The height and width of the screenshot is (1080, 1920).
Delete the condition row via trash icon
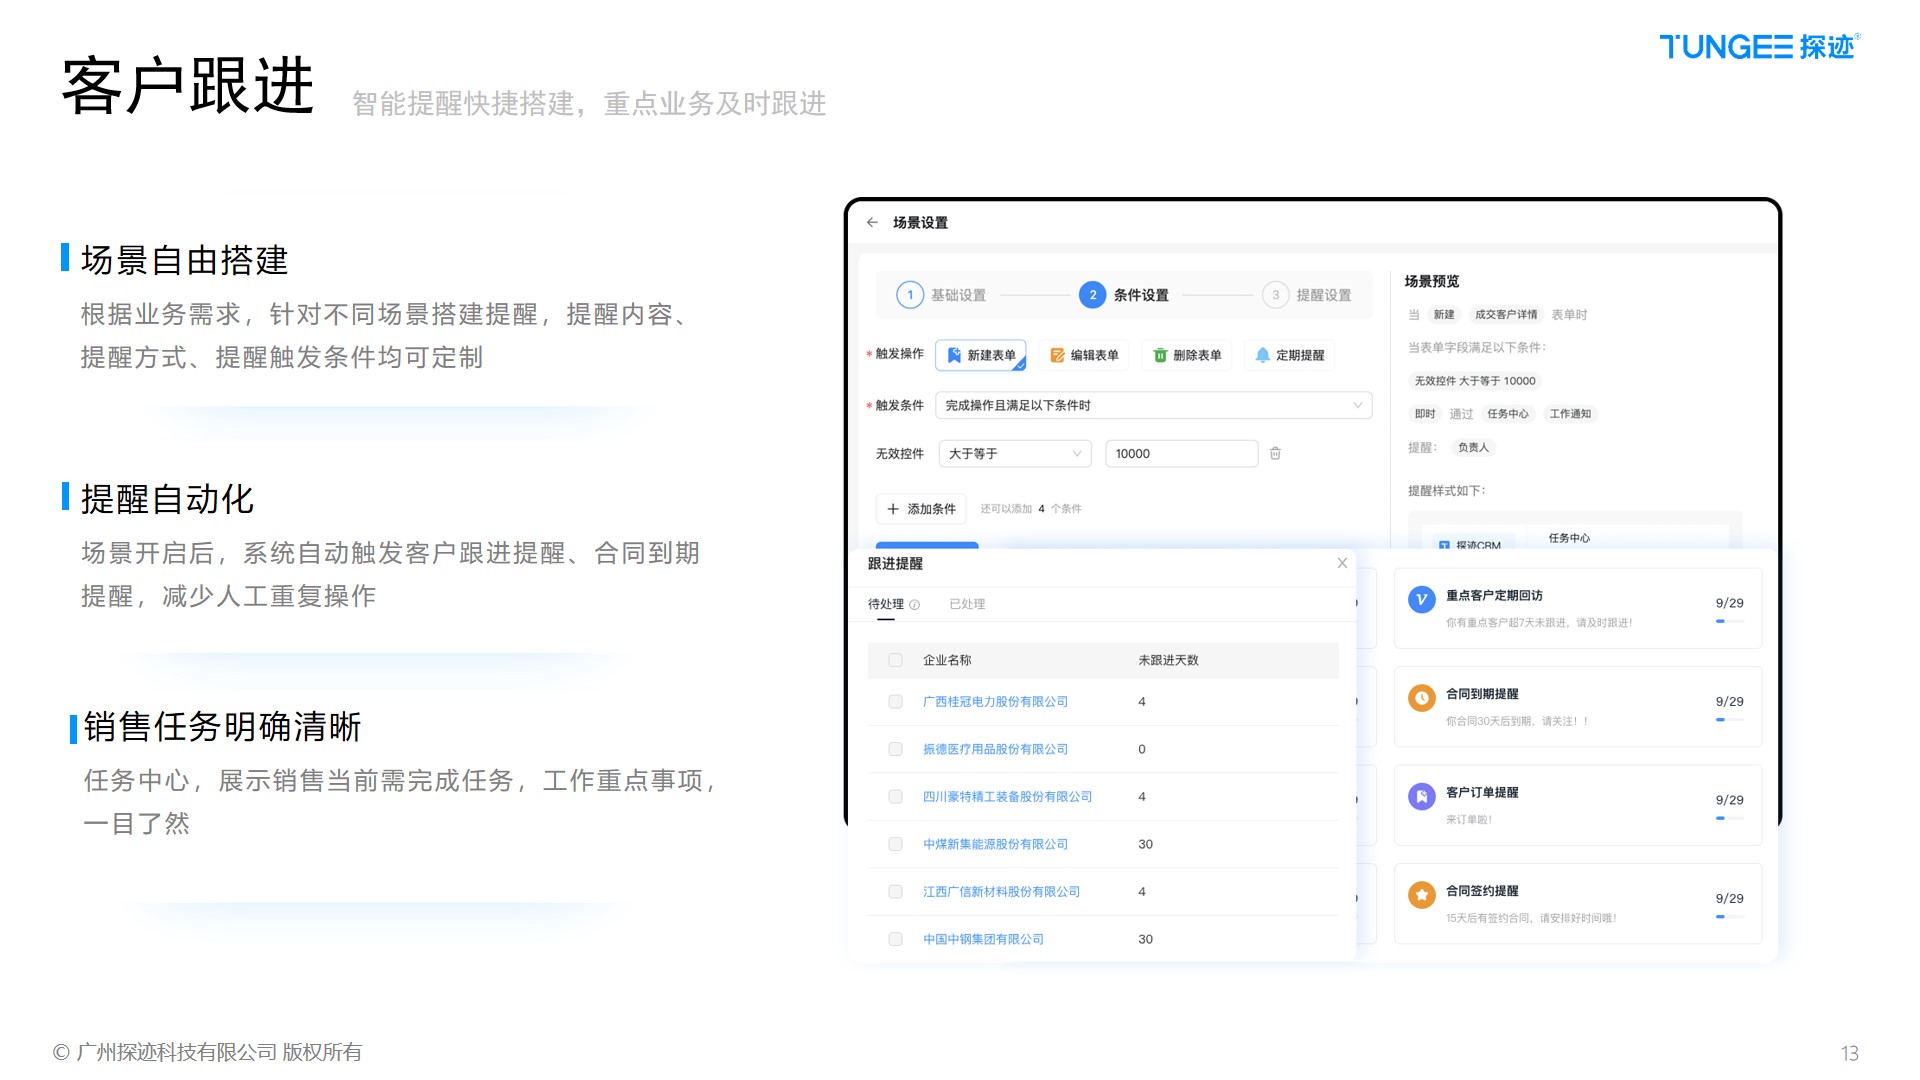coord(1275,454)
